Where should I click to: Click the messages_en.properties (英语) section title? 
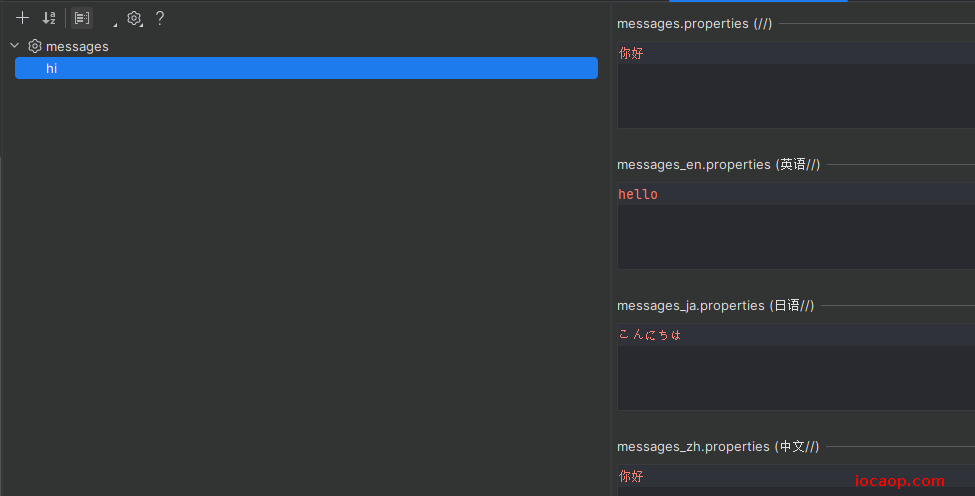point(718,165)
